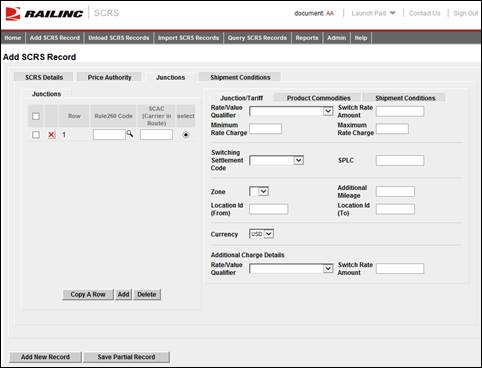Open the Currency USD dropdown
This screenshot has height=368, width=482.
point(261,234)
